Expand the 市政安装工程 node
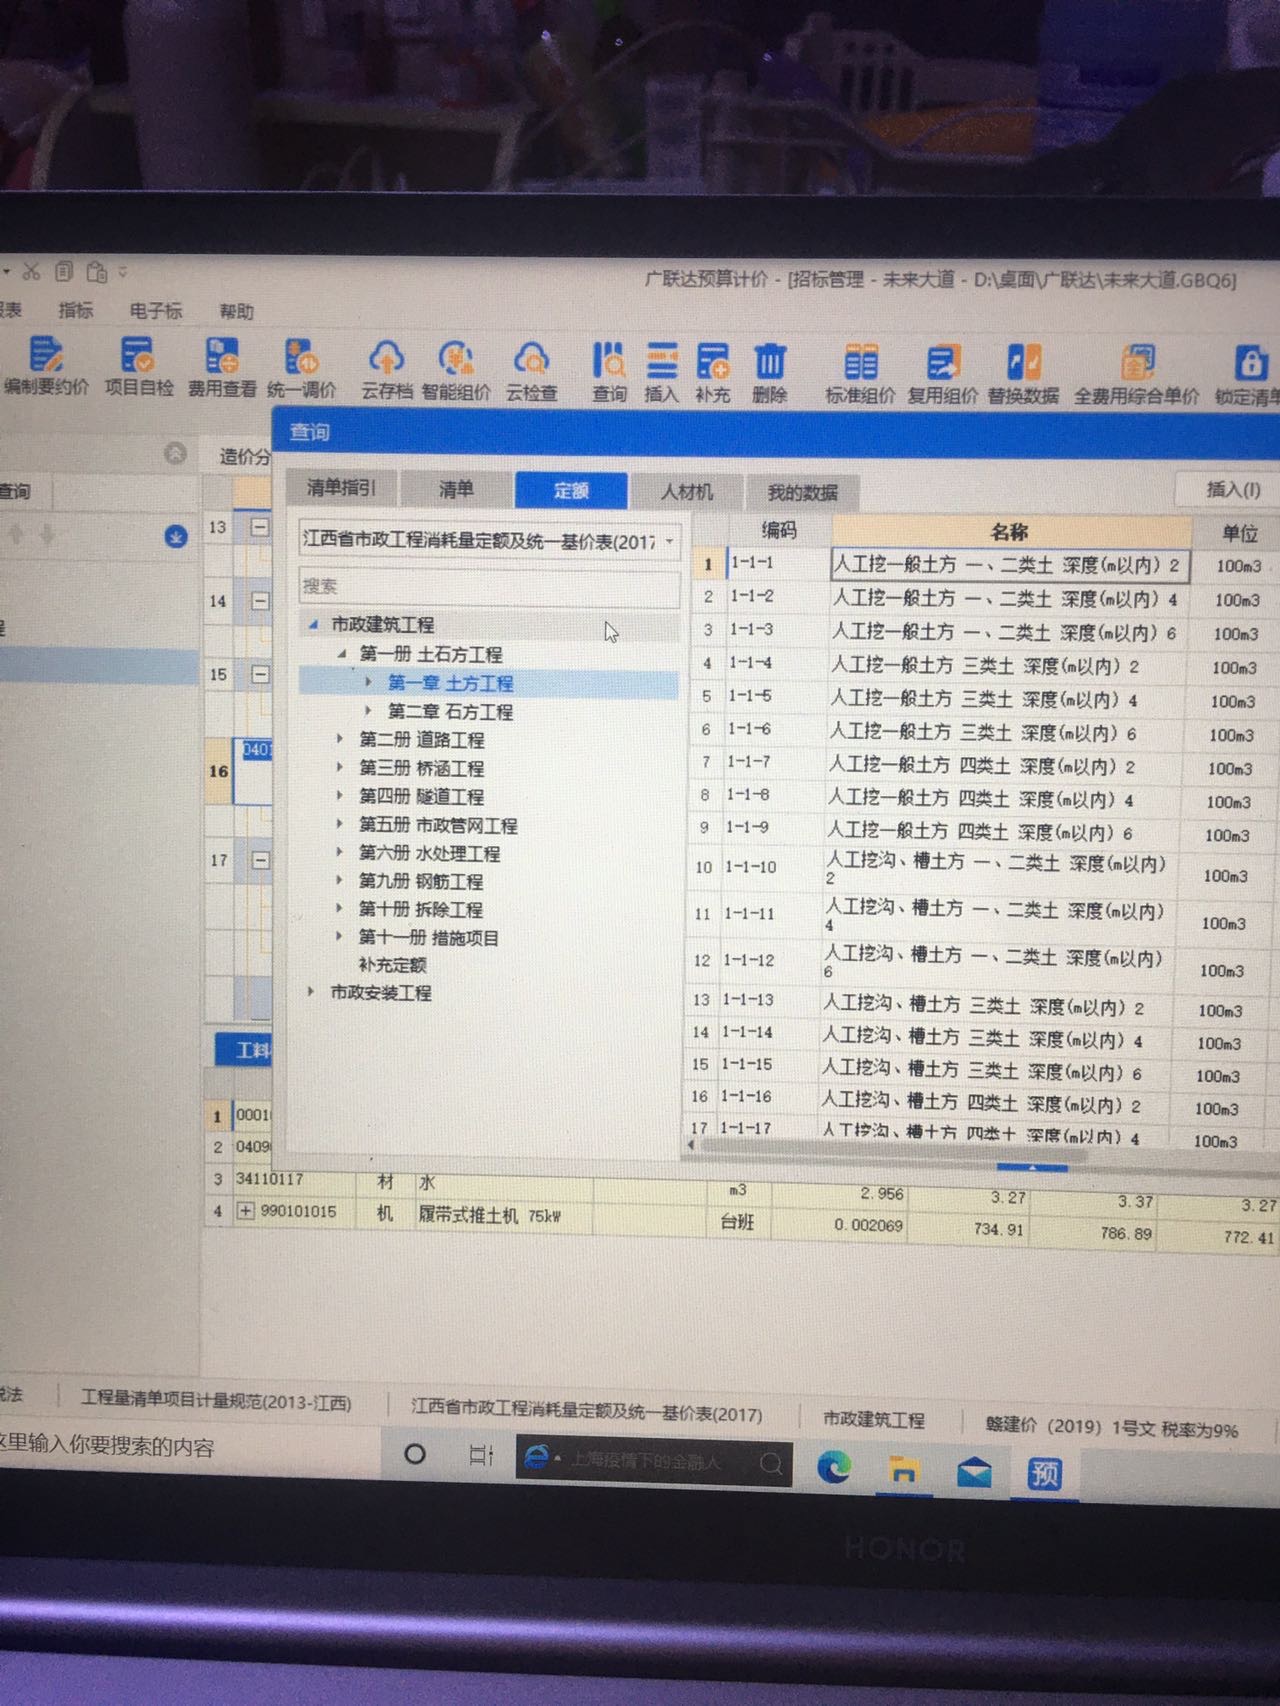Image resolution: width=1280 pixels, height=1706 pixels. pos(311,992)
